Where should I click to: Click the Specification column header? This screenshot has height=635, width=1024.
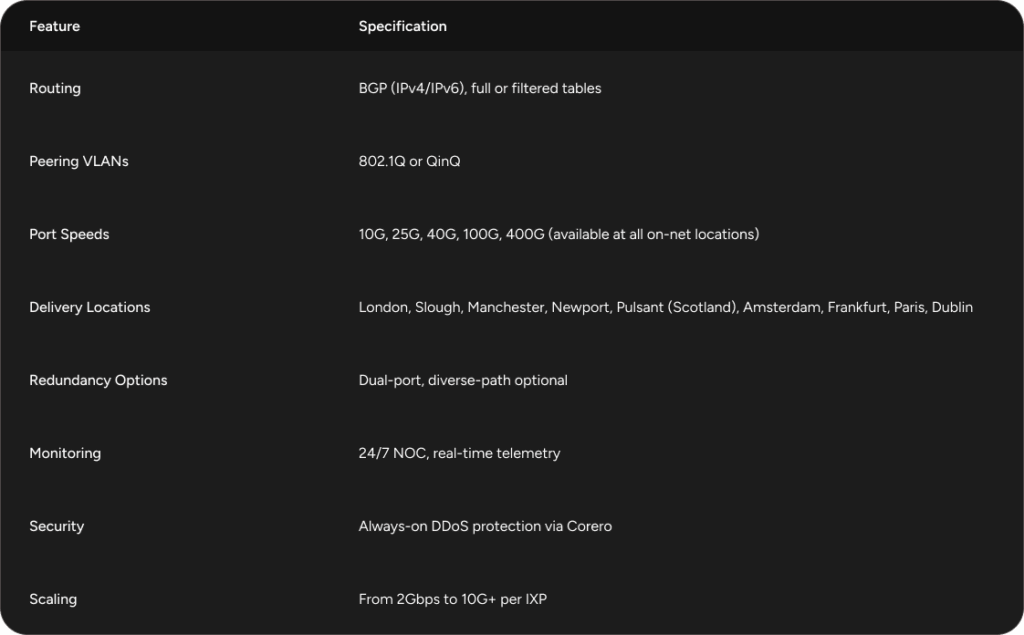coord(402,26)
